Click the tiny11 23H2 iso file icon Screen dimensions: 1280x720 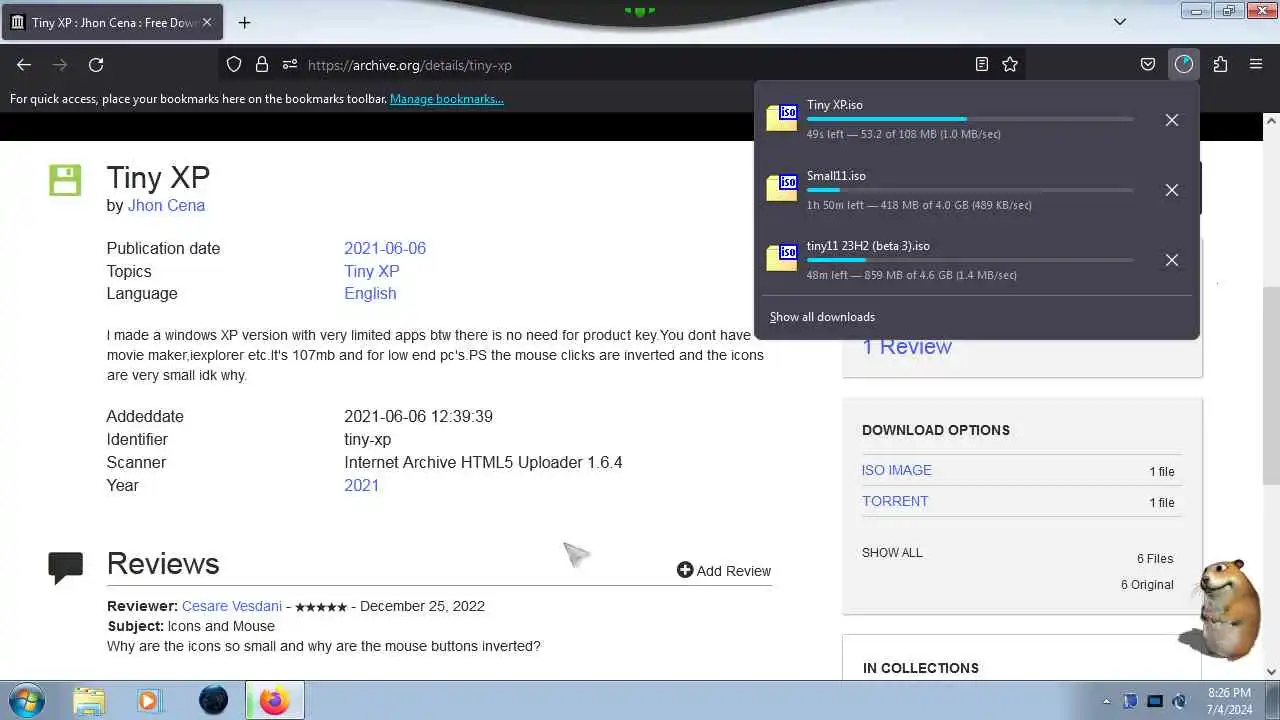[782, 258]
